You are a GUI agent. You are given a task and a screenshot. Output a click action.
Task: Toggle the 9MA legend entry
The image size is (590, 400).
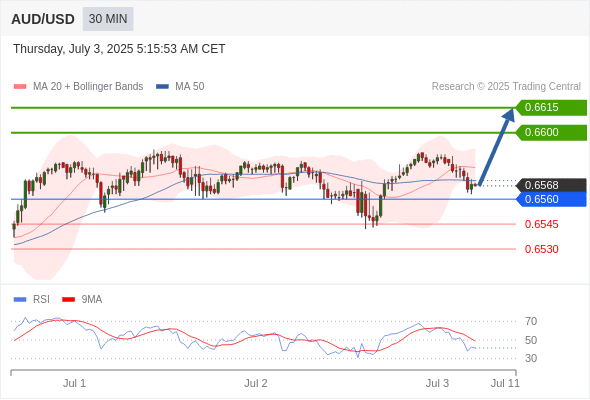(x=82, y=300)
